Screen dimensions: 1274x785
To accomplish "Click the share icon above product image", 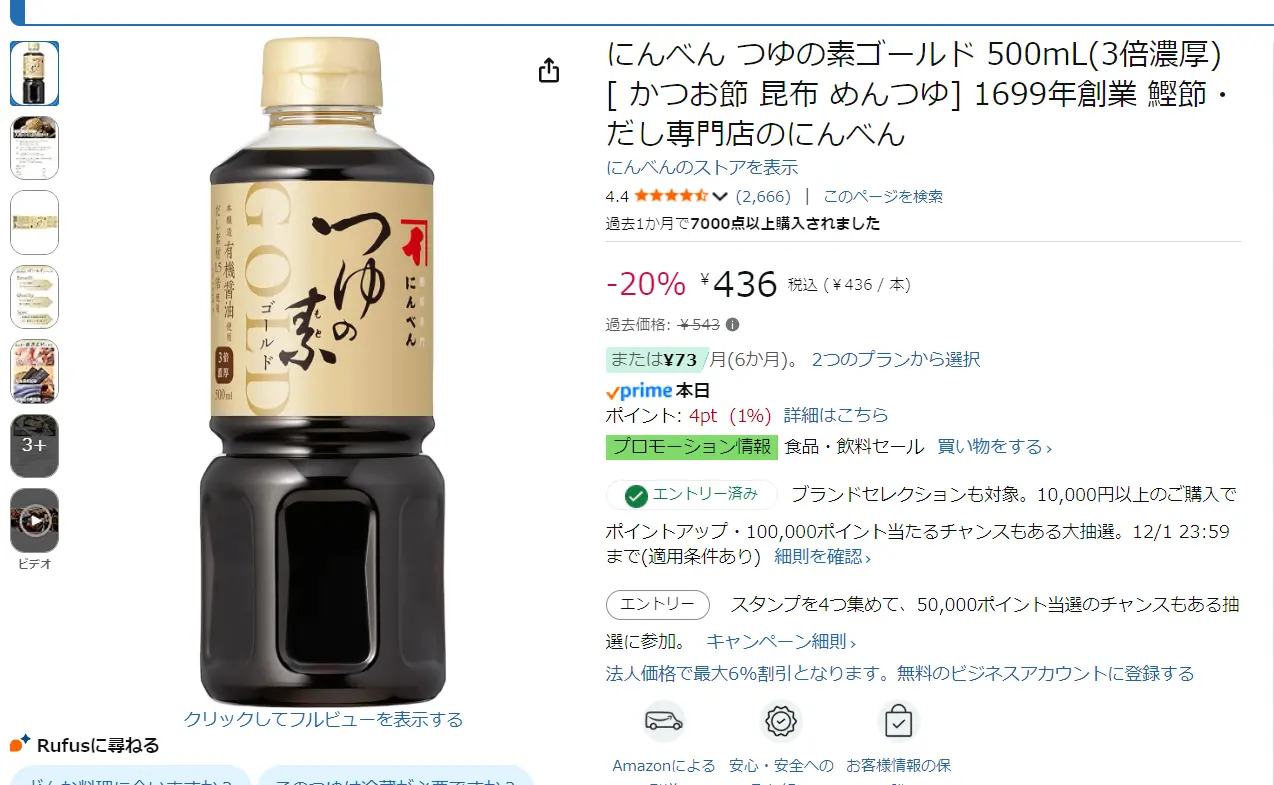I will pyautogui.click(x=549, y=71).
